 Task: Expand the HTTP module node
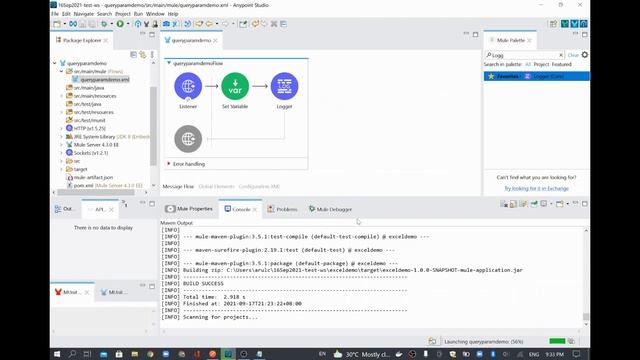tap(62, 129)
